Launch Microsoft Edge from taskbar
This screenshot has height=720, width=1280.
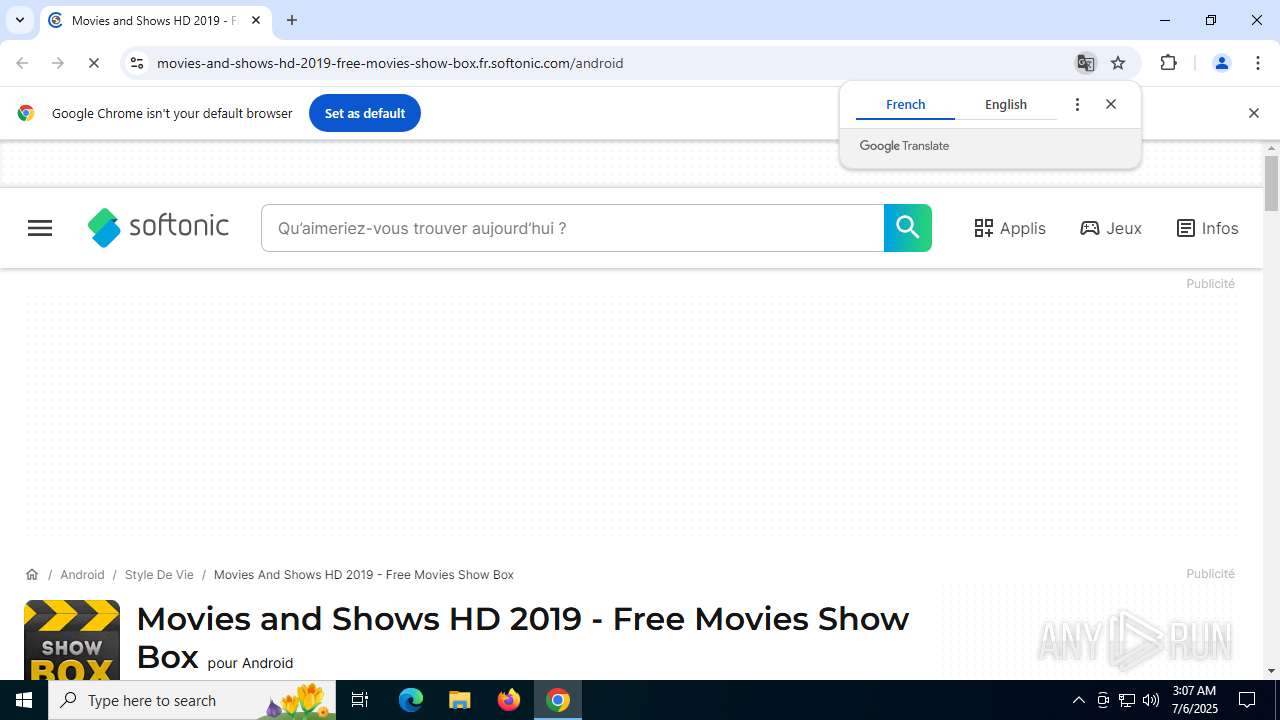(411, 700)
